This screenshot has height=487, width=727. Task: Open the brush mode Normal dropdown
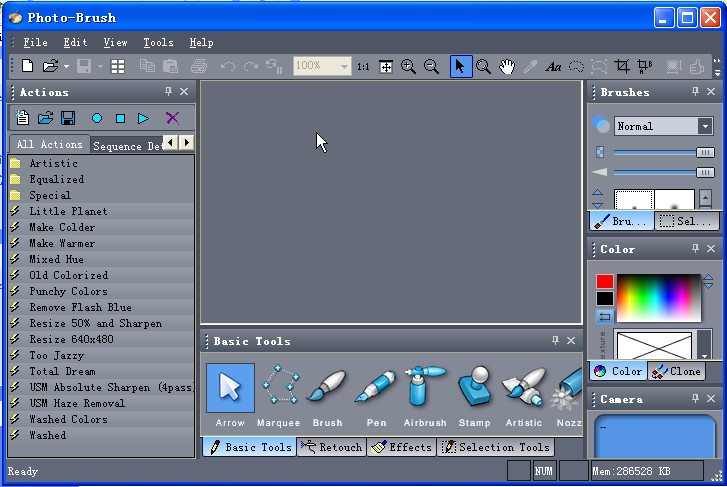pos(705,126)
